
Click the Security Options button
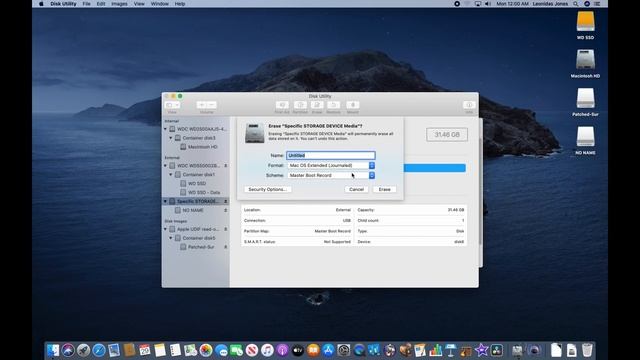pyautogui.click(x=268, y=189)
